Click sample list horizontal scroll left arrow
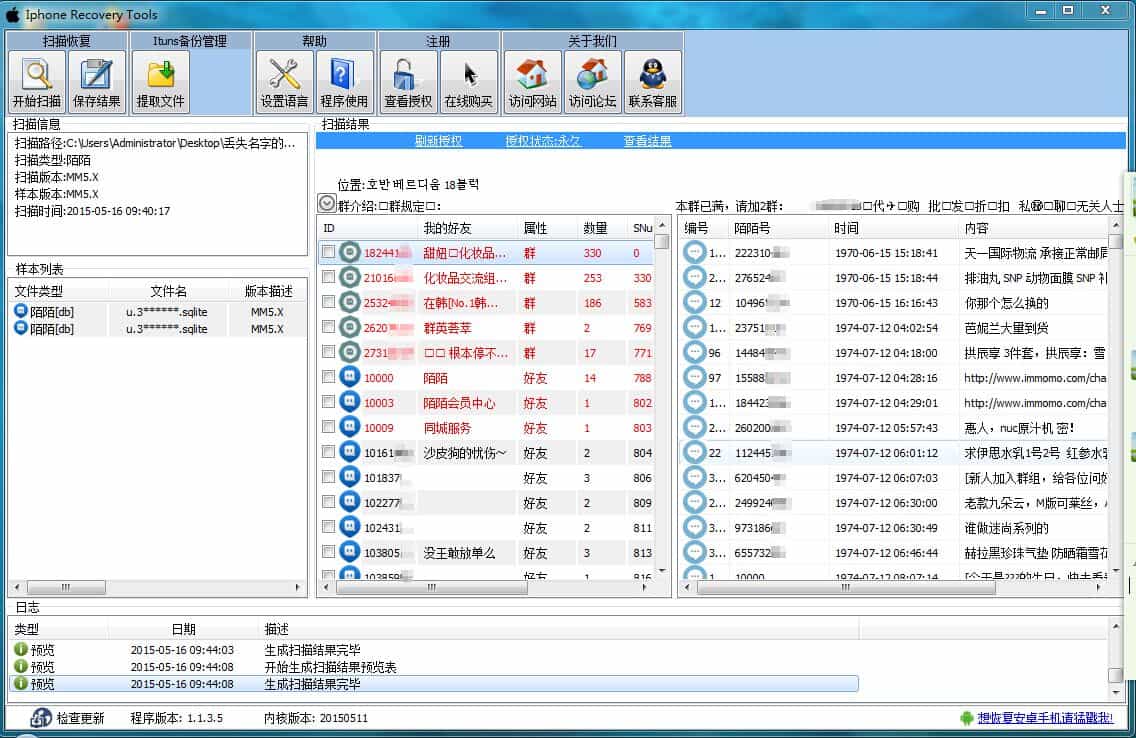The height and width of the screenshot is (738, 1136). tap(17, 587)
